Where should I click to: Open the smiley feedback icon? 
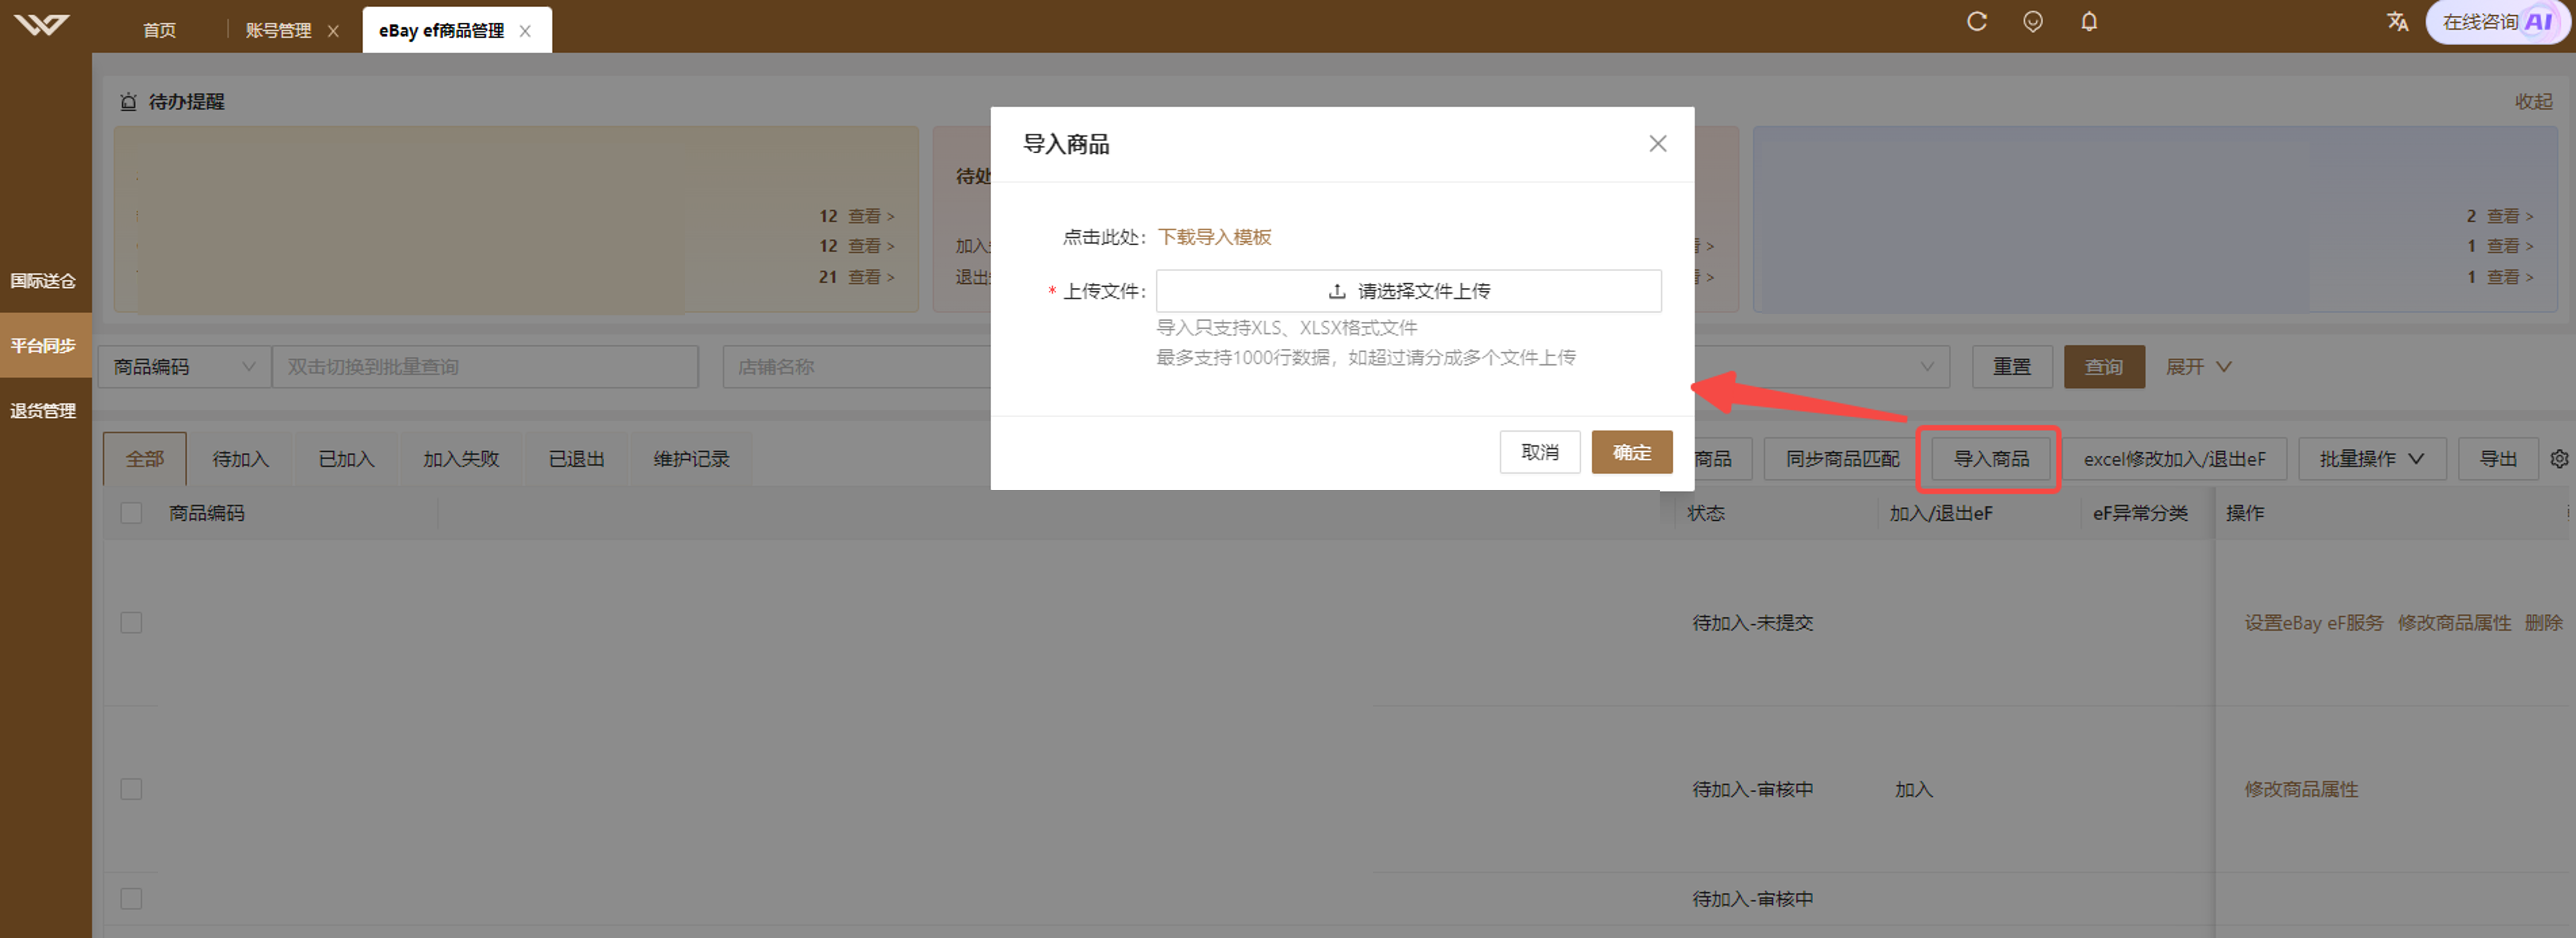[x=2032, y=21]
